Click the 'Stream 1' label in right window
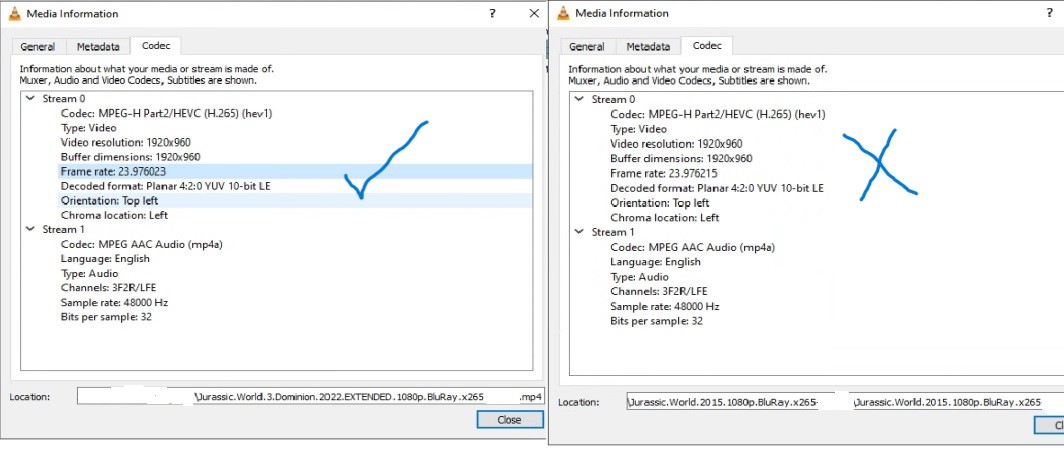This screenshot has width=1064, height=450. (x=613, y=232)
